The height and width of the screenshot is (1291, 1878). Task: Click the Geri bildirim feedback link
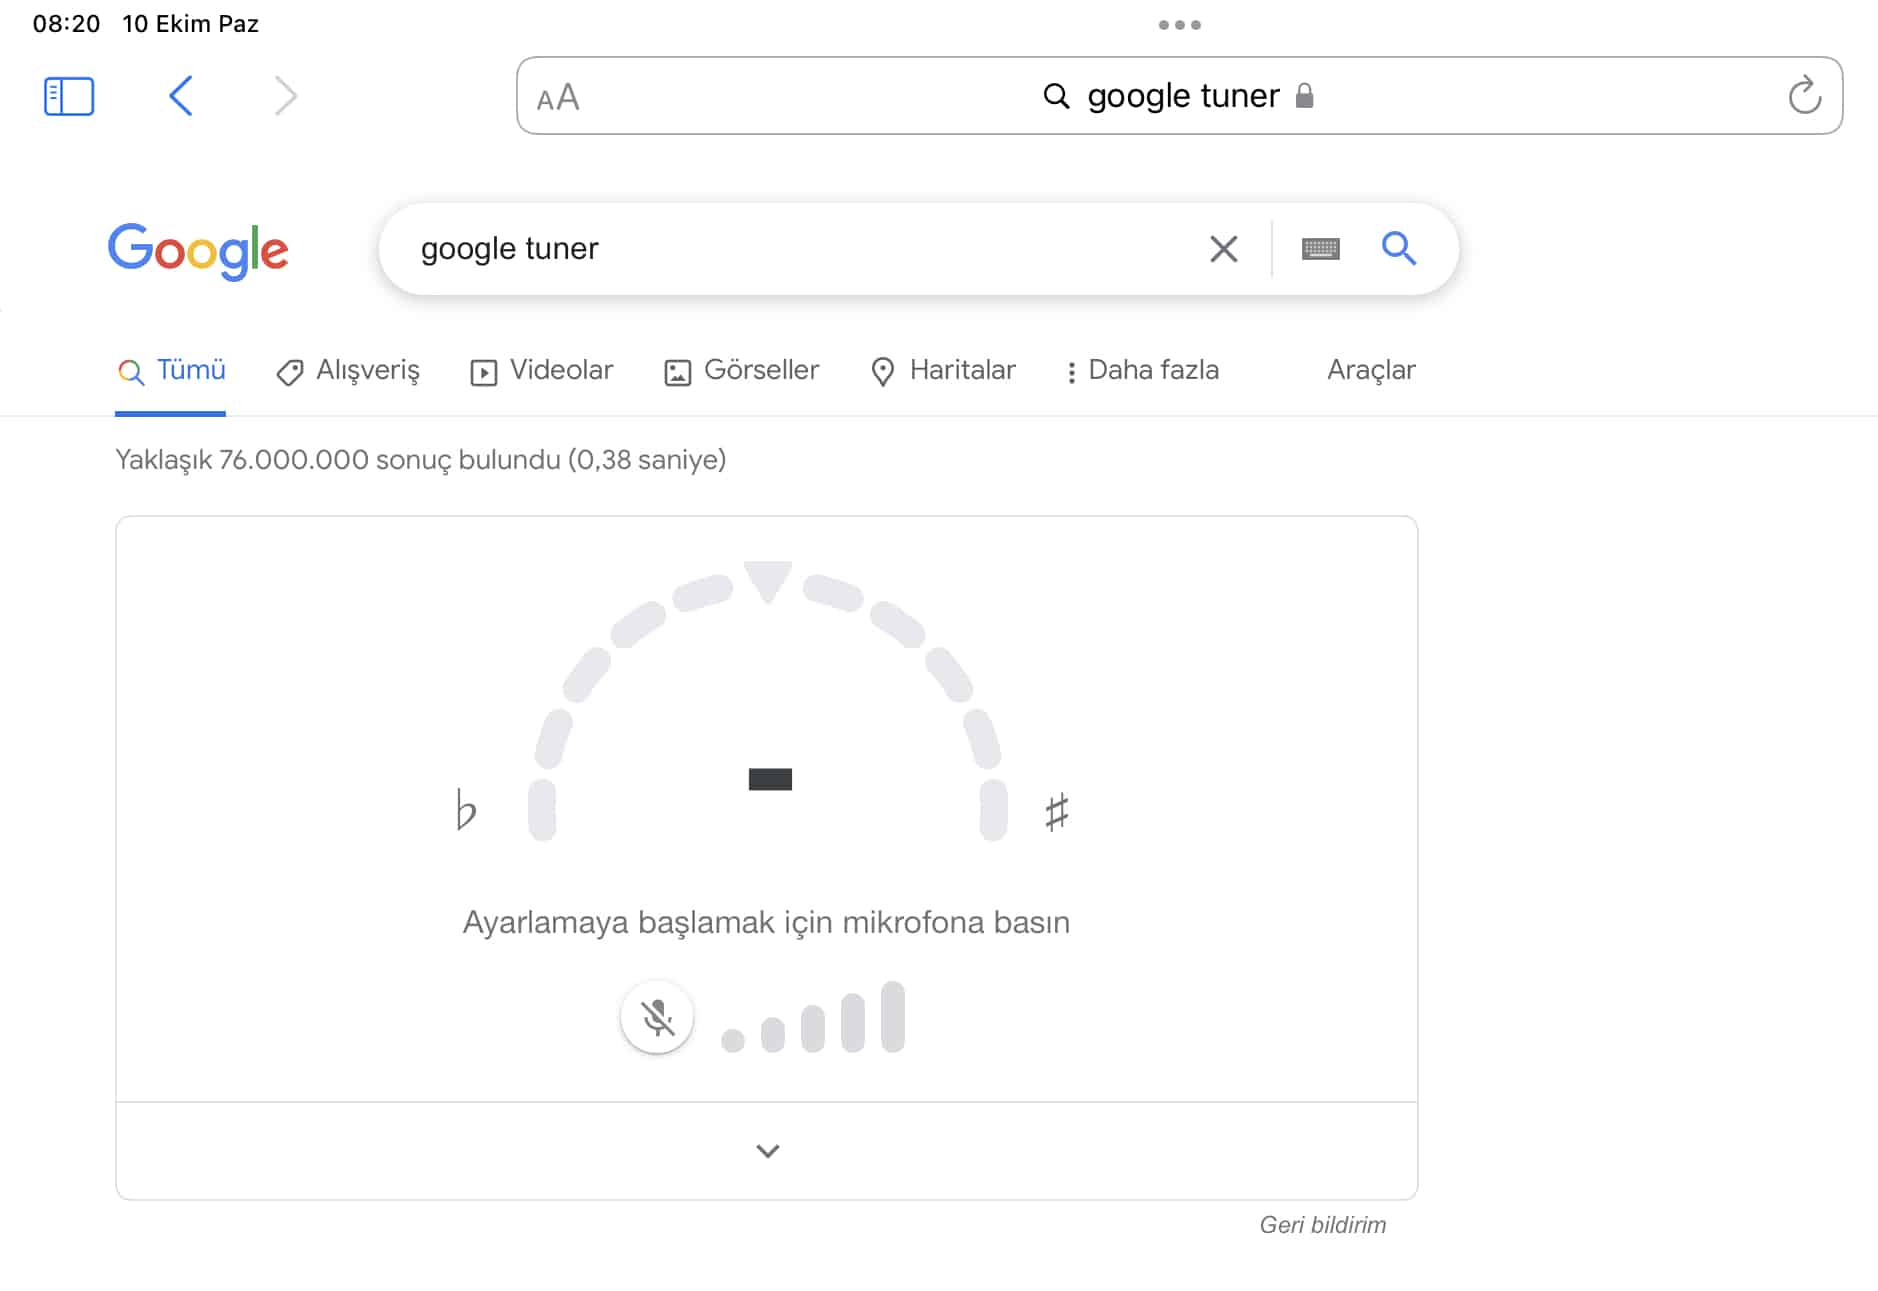1322,1225
